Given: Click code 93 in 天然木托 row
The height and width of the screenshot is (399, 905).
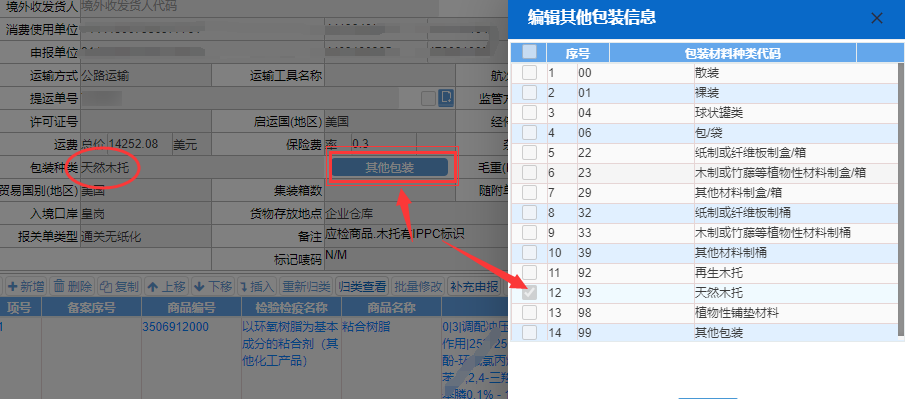Looking at the screenshot, I should [x=585, y=293].
